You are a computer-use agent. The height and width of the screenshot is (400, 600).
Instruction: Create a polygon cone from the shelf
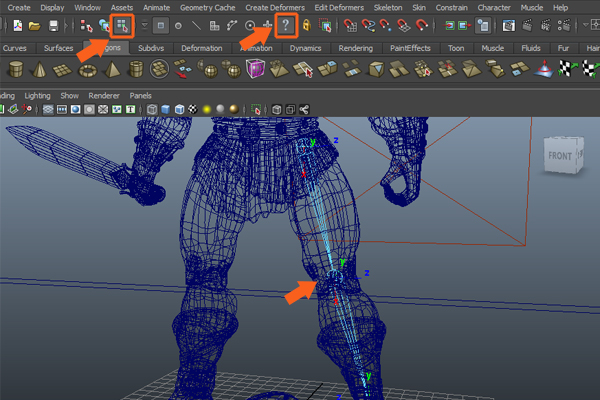tap(41, 69)
